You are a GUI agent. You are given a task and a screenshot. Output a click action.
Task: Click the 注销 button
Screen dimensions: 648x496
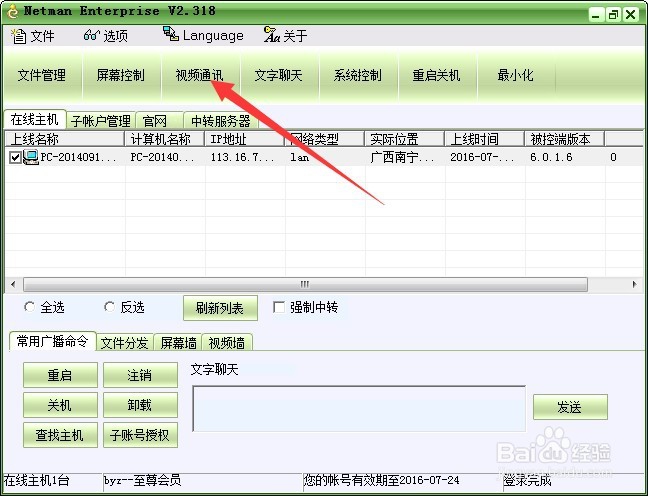[141, 375]
